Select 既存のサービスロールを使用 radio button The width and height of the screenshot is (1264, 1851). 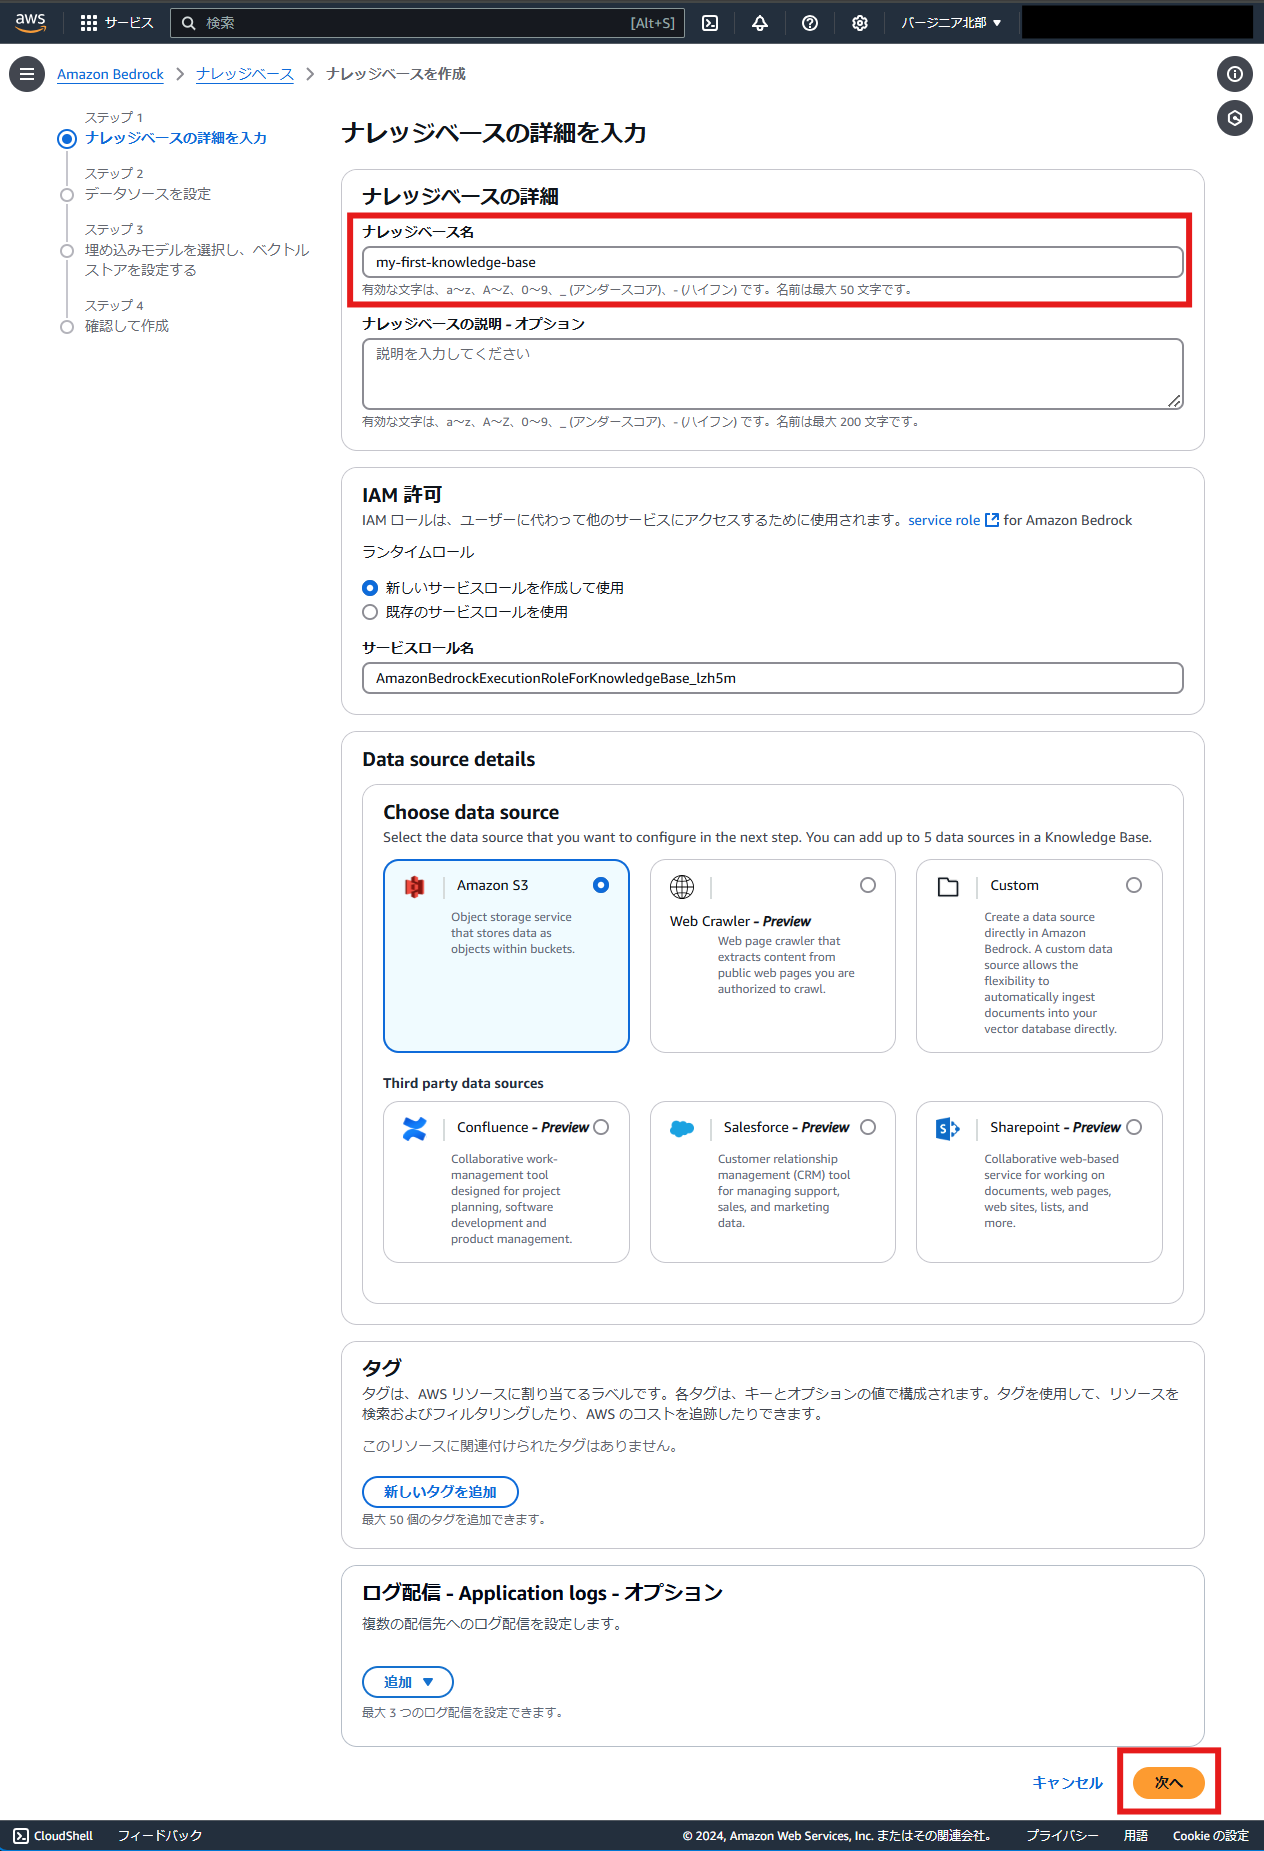coord(370,612)
